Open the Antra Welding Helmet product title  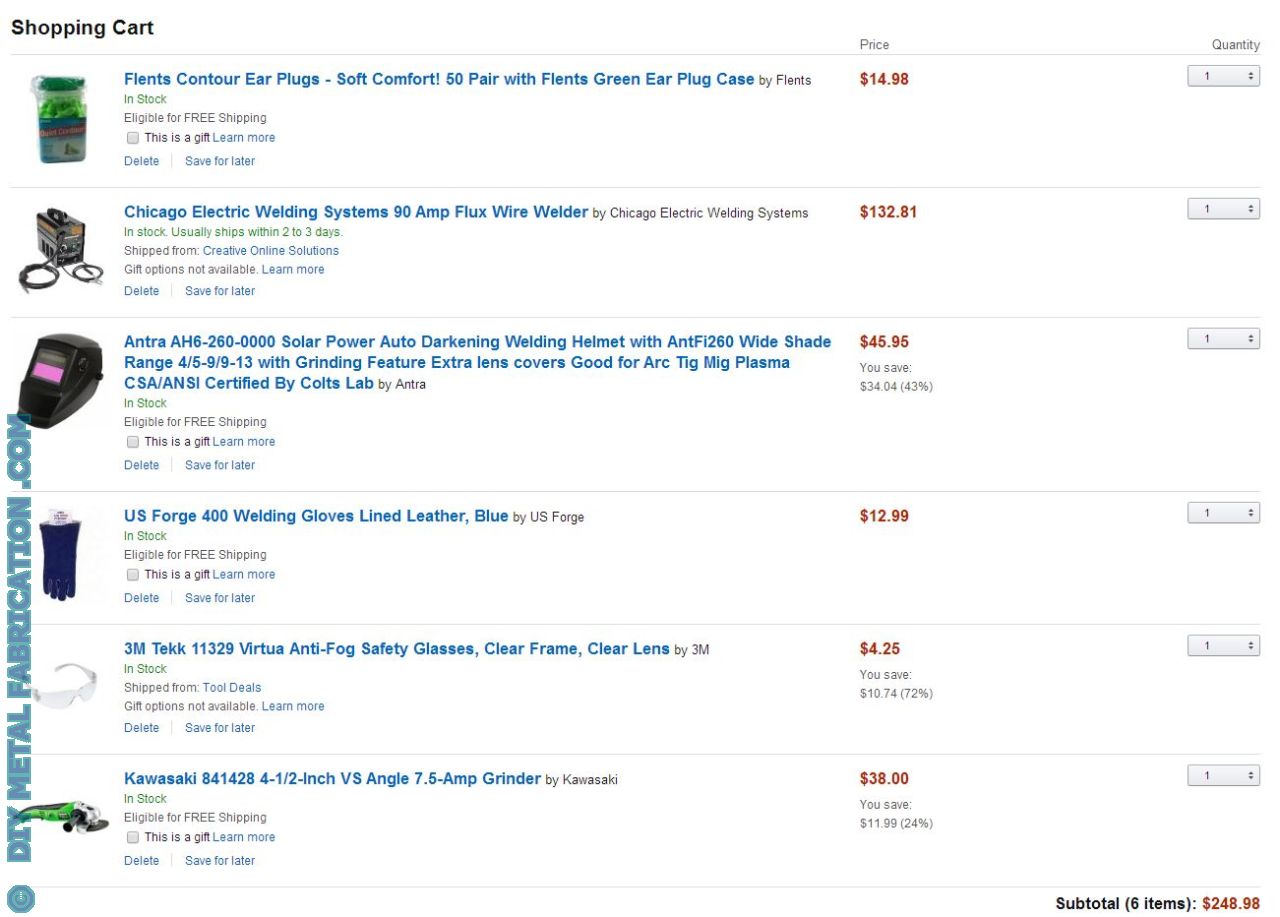point(477,362)
